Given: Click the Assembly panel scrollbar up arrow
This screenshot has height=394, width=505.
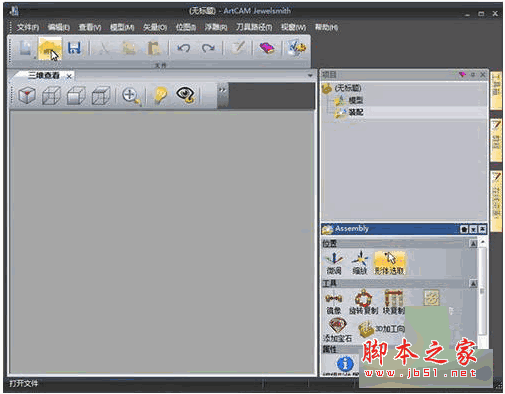Looking at the screenshot, I should pos(483,241).
